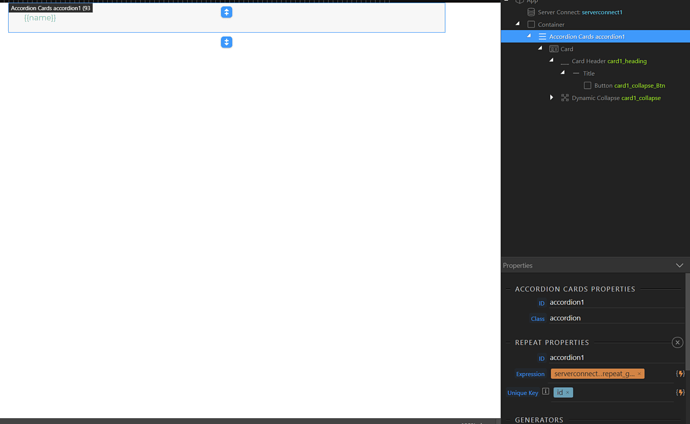Click the Server Connect database icon
Screen dimensions: 690x424
click(531, 12)
